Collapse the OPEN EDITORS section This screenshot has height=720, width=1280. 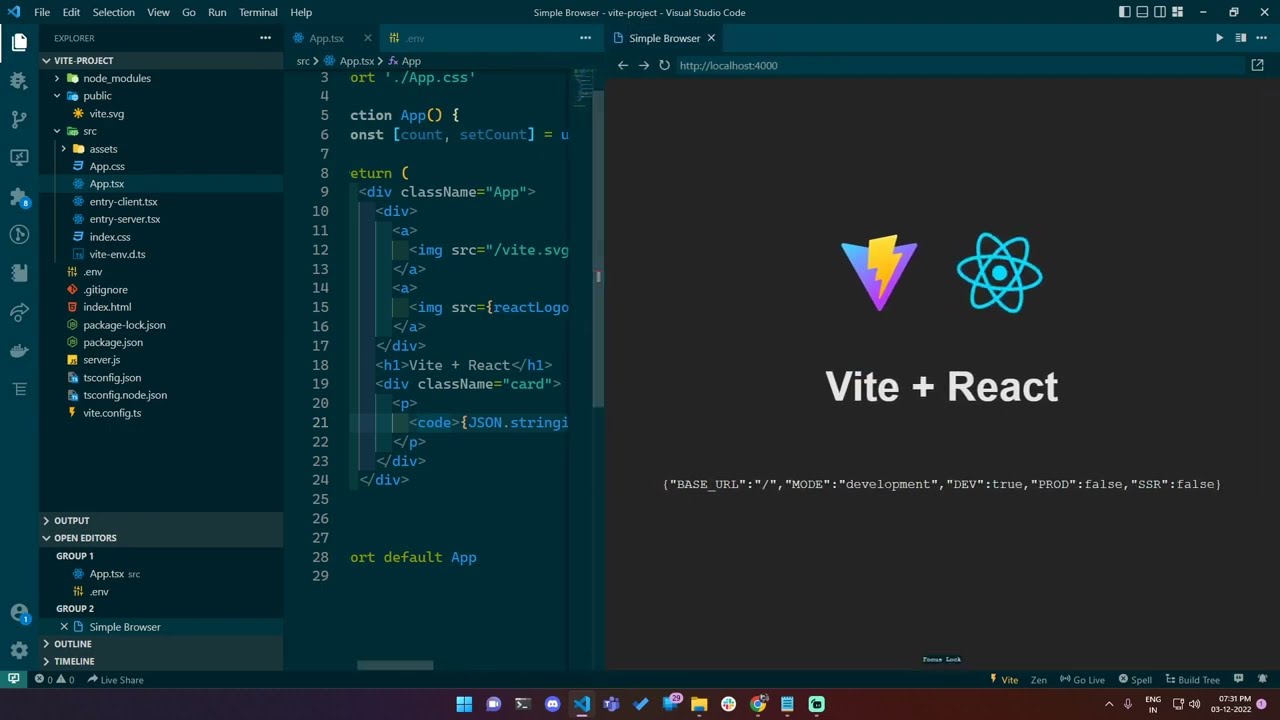pyautogui.click(x=161, y=538)
